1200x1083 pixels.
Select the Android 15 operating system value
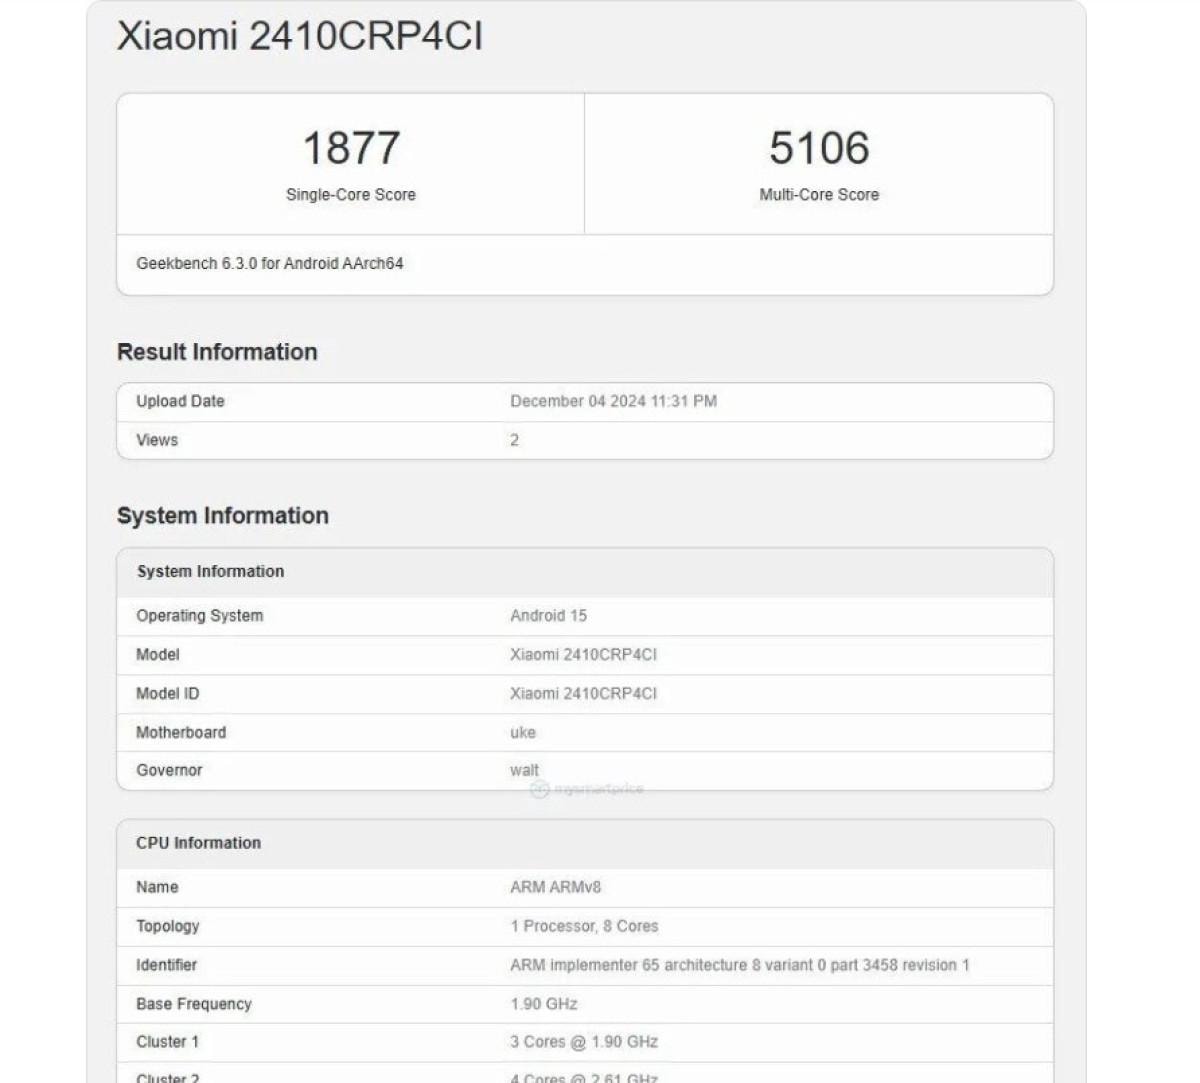548,616
